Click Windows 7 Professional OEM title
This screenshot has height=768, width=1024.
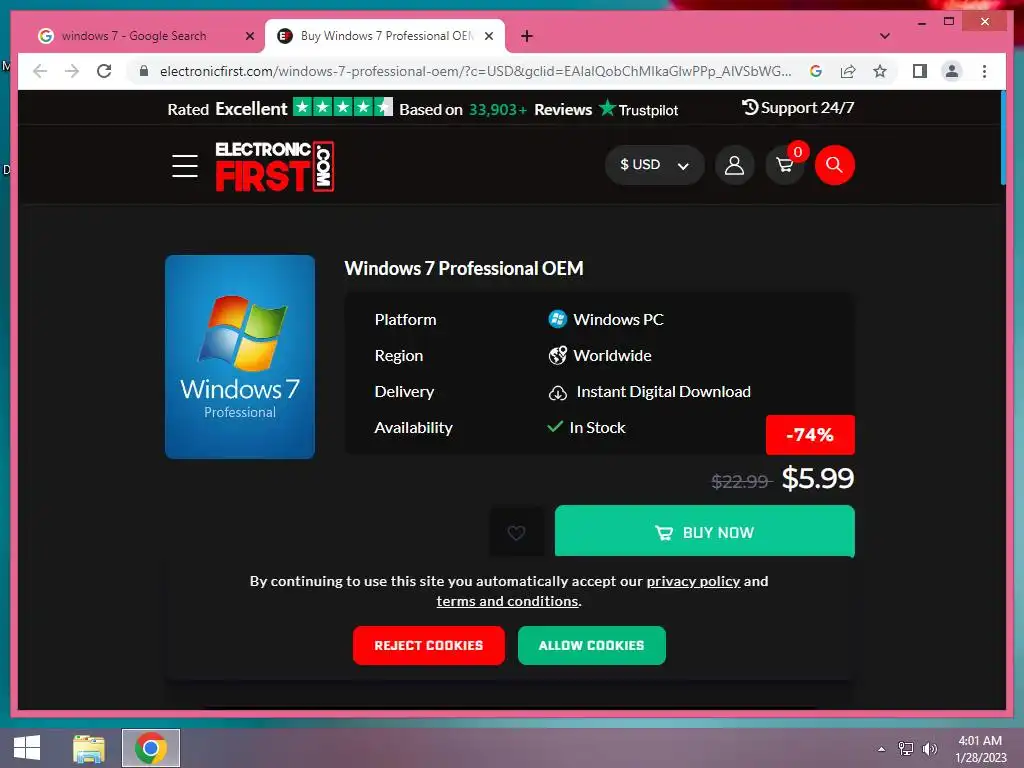tap(464, 268)
